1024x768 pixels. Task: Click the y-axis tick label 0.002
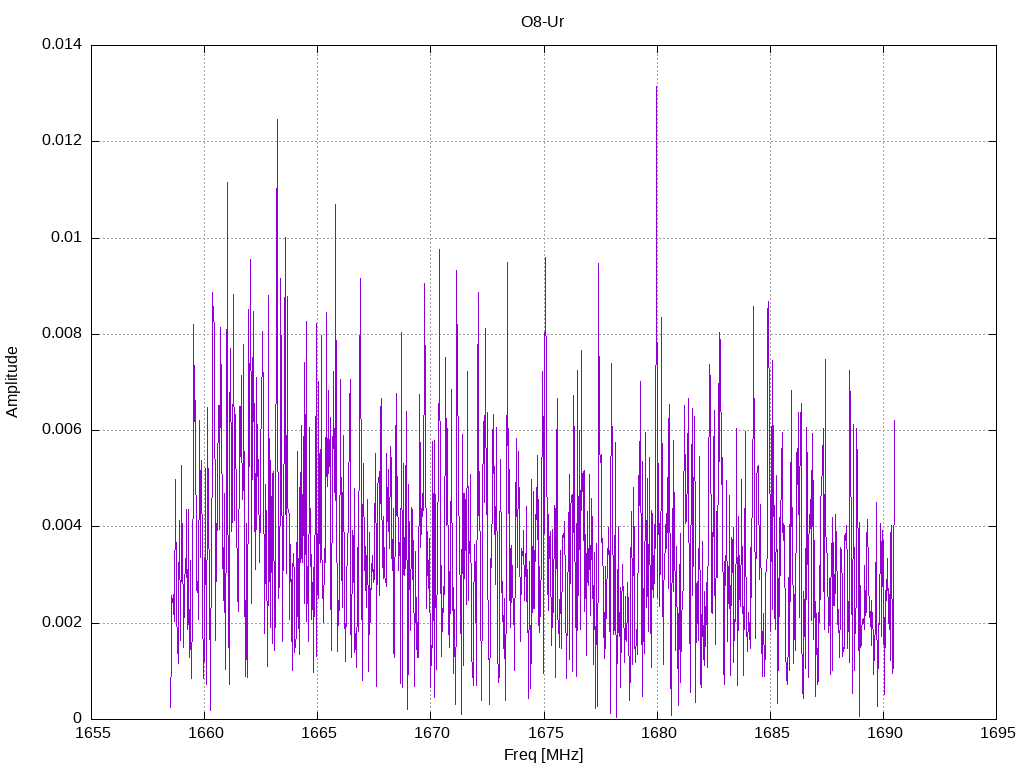pyautogui.click(x=62, y=622)
